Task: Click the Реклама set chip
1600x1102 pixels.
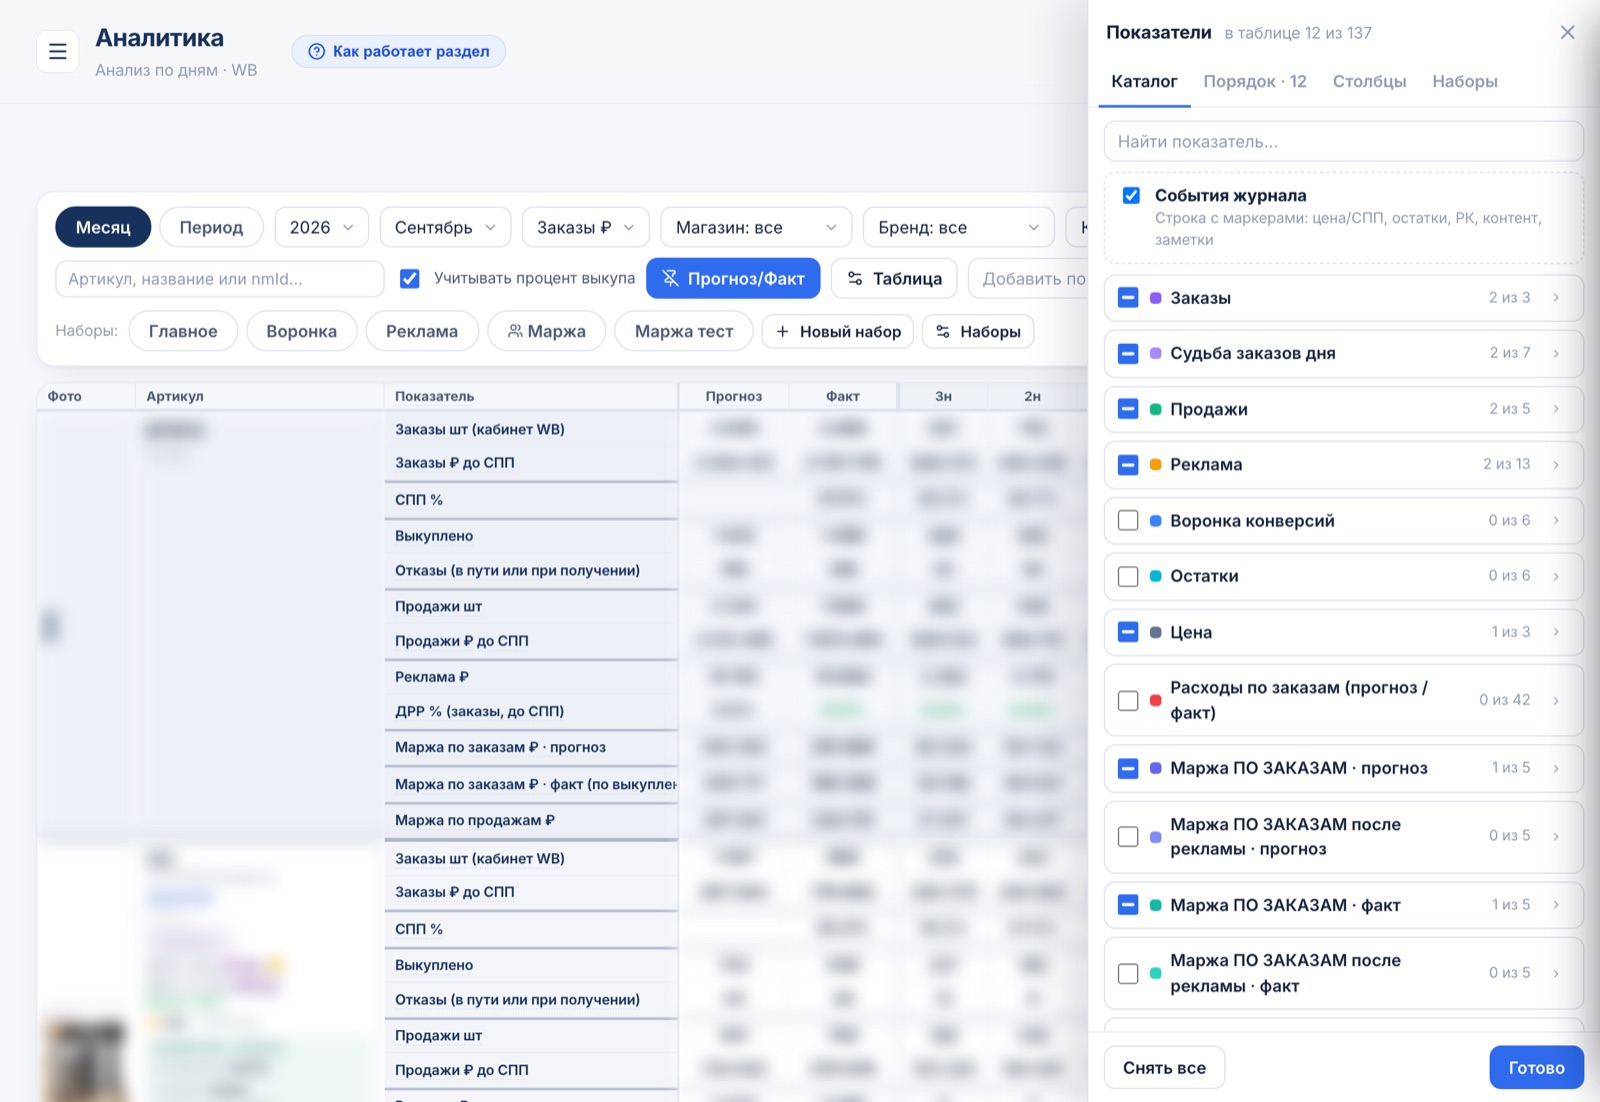Action: [x=422, y=331]
